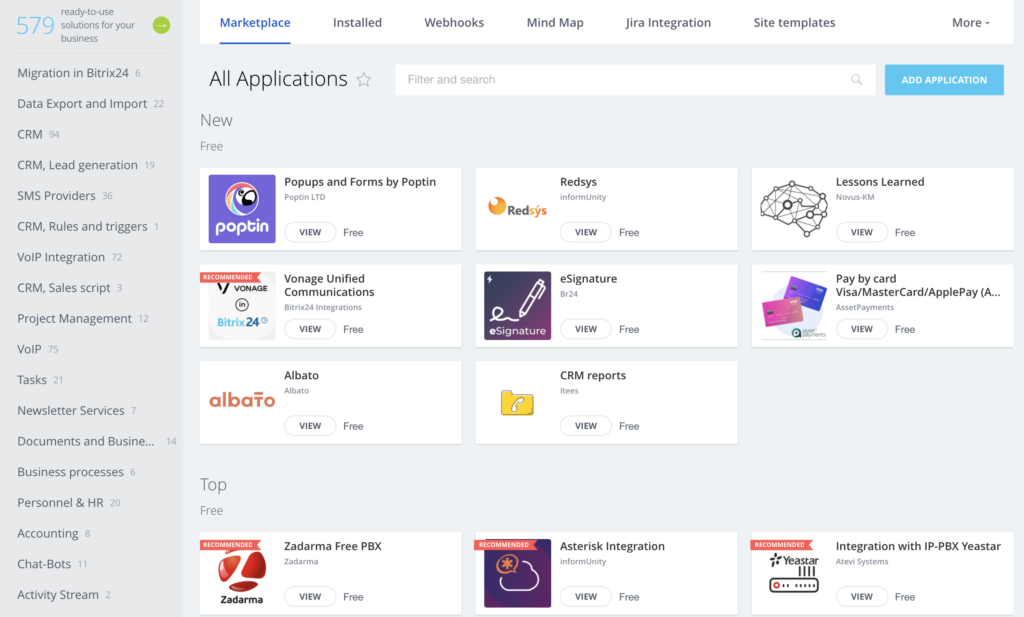Select the Zadarma Free PBX logo

242,574
